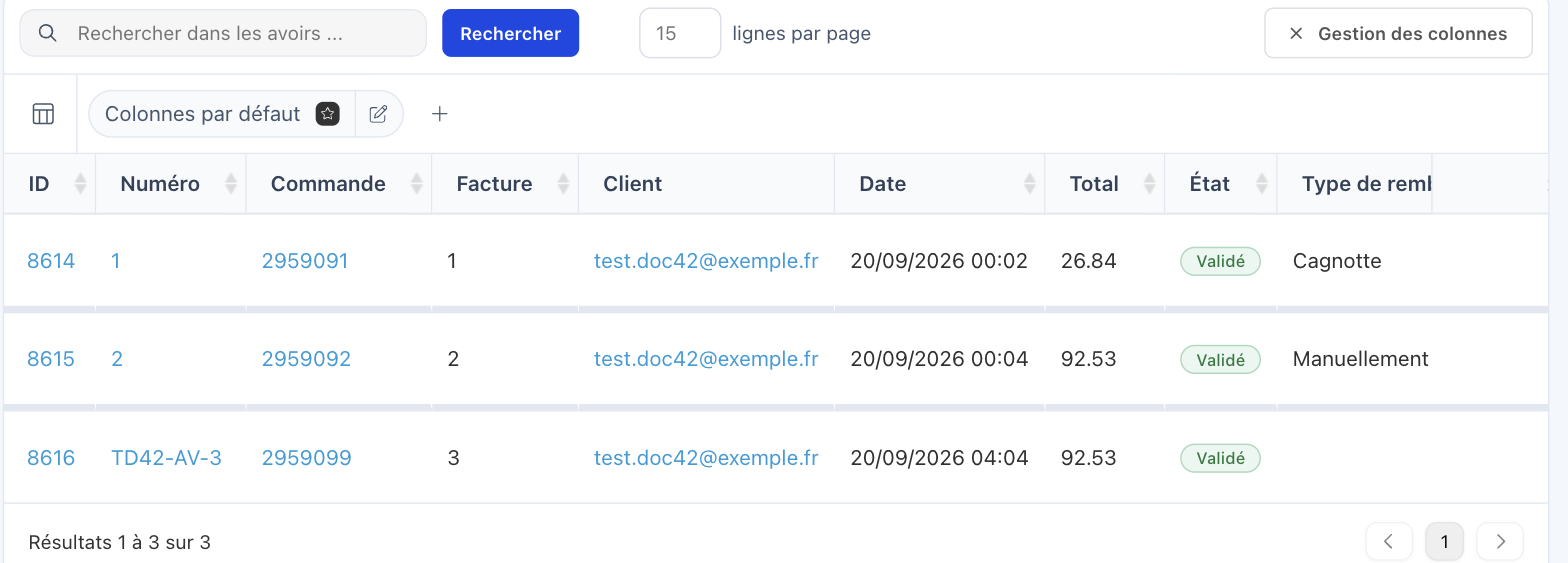Click the magnifying glass search icon

tap(47, 33)
